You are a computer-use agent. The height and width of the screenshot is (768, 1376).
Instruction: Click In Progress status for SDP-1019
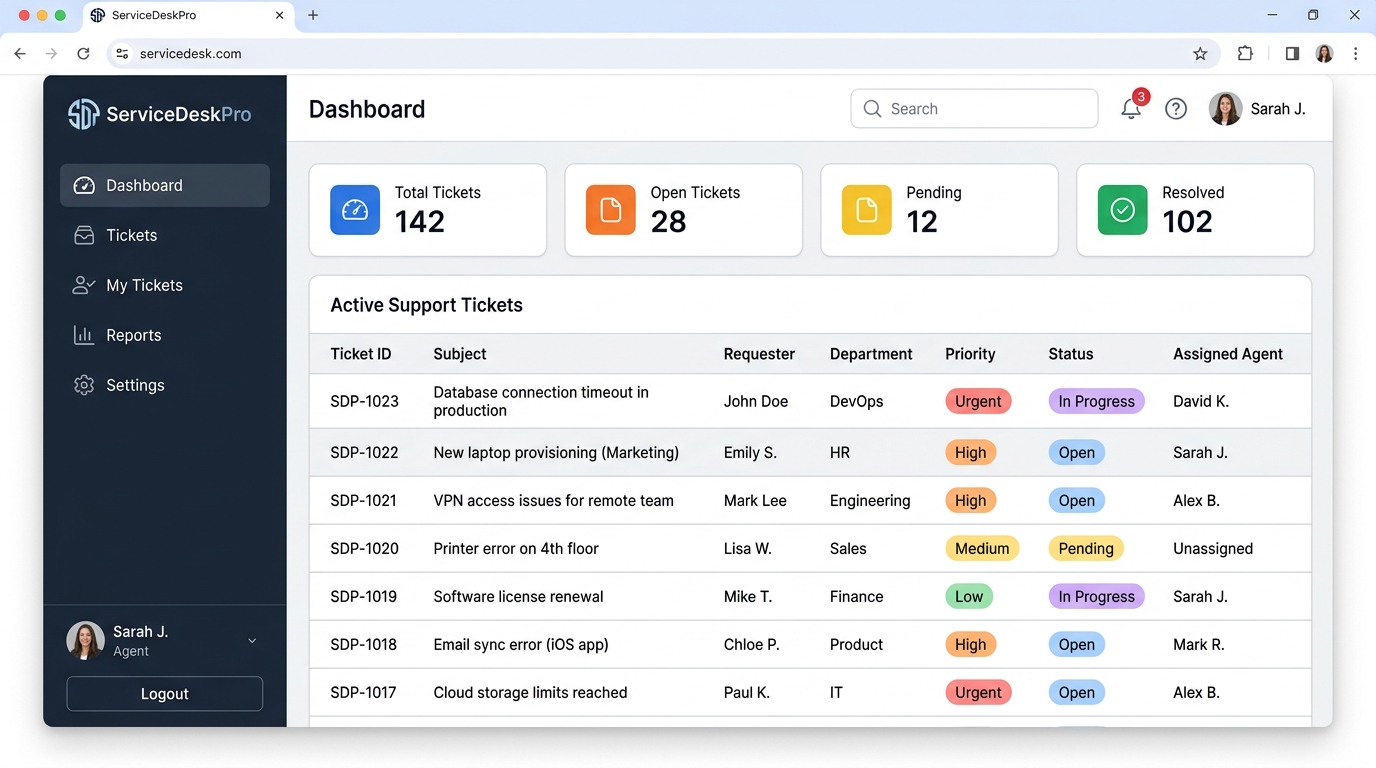(x=1096, y=596)
